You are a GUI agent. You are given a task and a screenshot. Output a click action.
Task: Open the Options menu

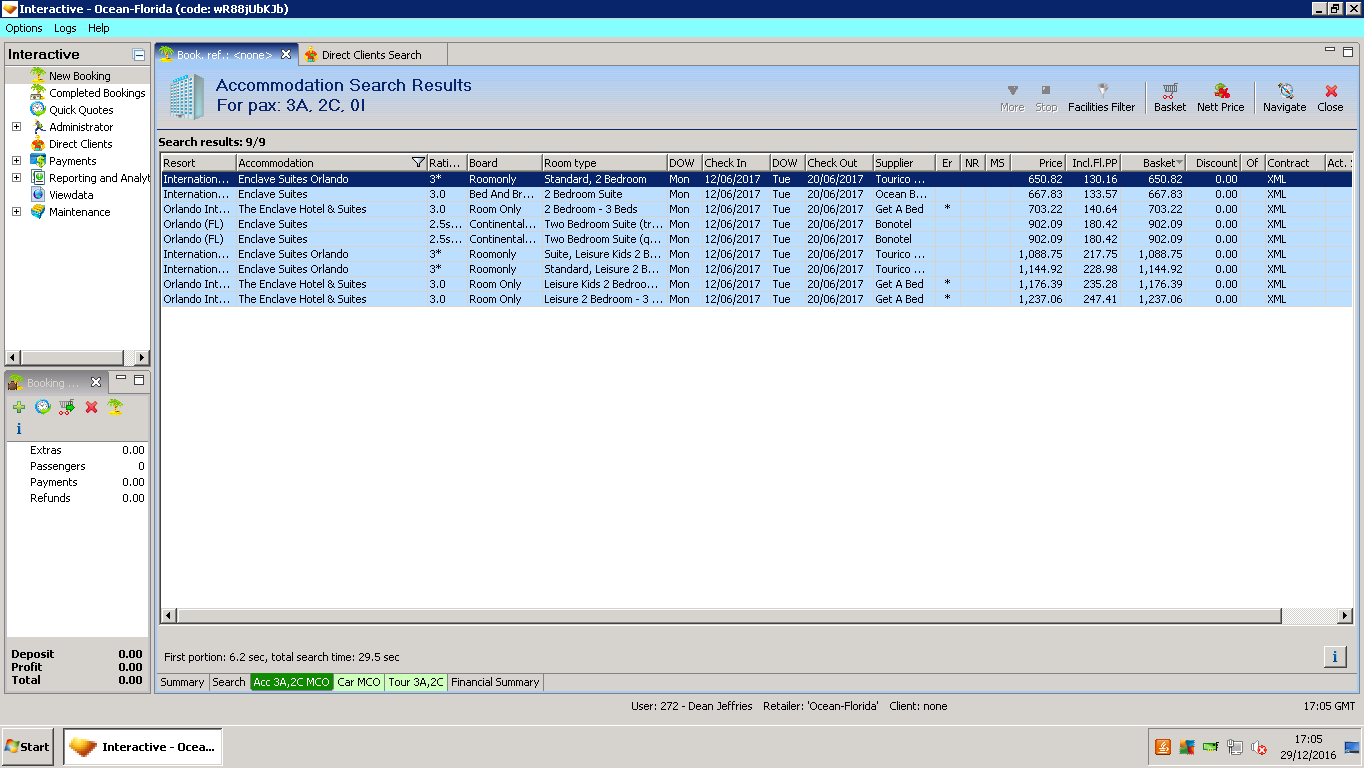[x=24, y=28]
